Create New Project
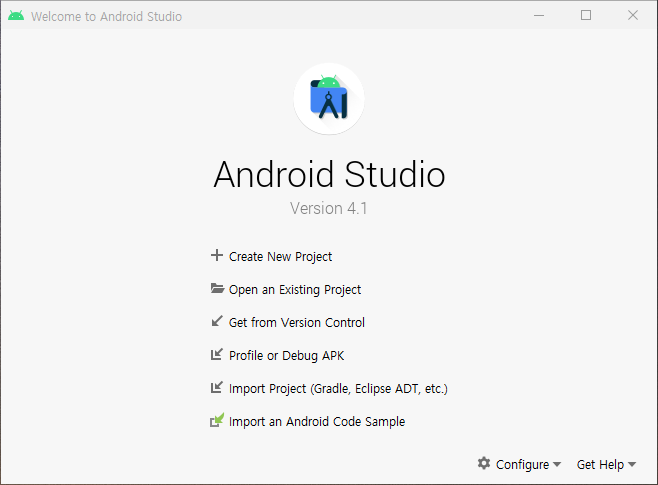Viewport: 658px width, 485px height. [x=280, y=256]
